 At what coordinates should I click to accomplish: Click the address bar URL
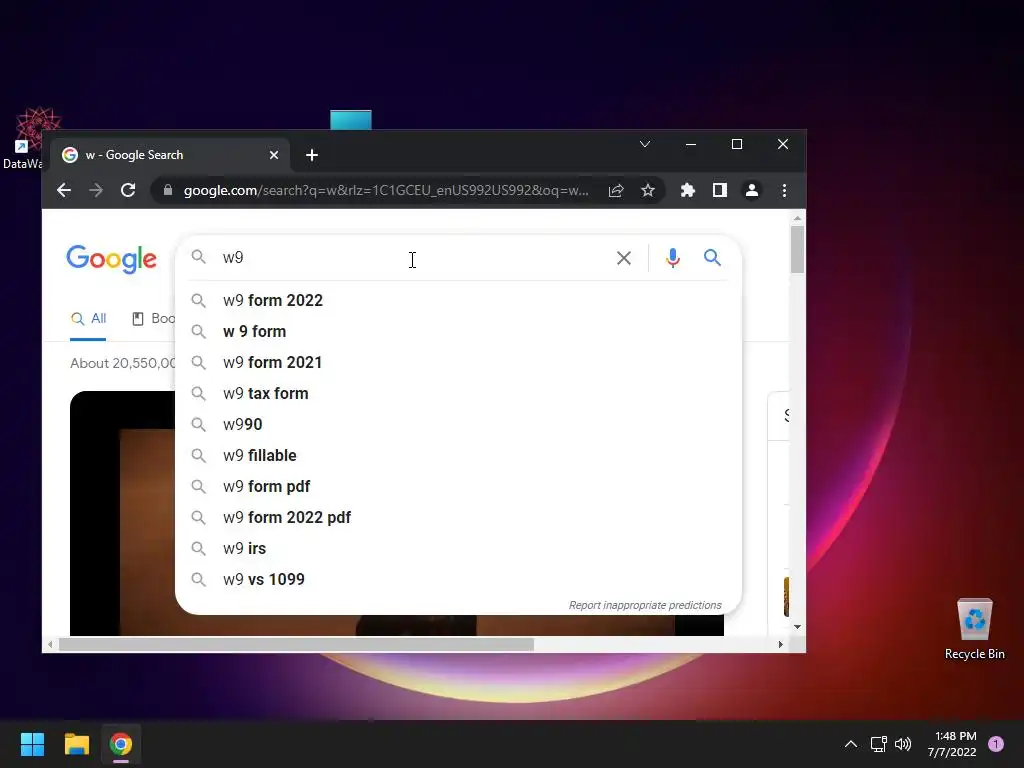point(385,190)
